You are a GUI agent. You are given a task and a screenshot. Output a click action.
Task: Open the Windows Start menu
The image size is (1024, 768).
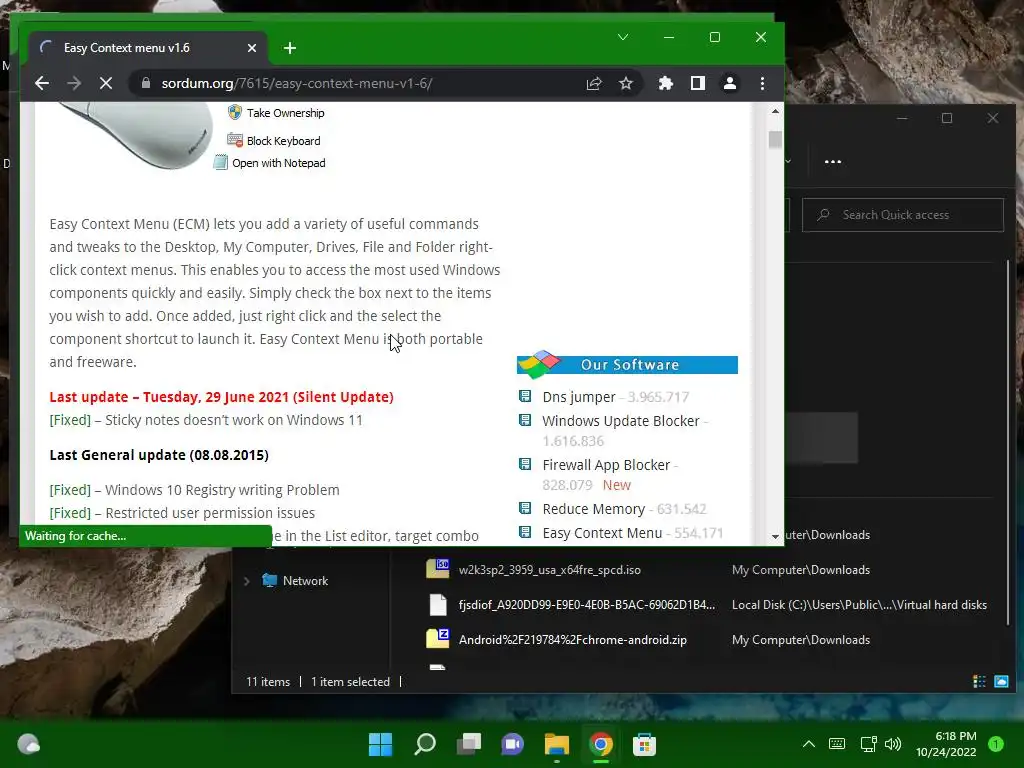(x=380, y=744)
